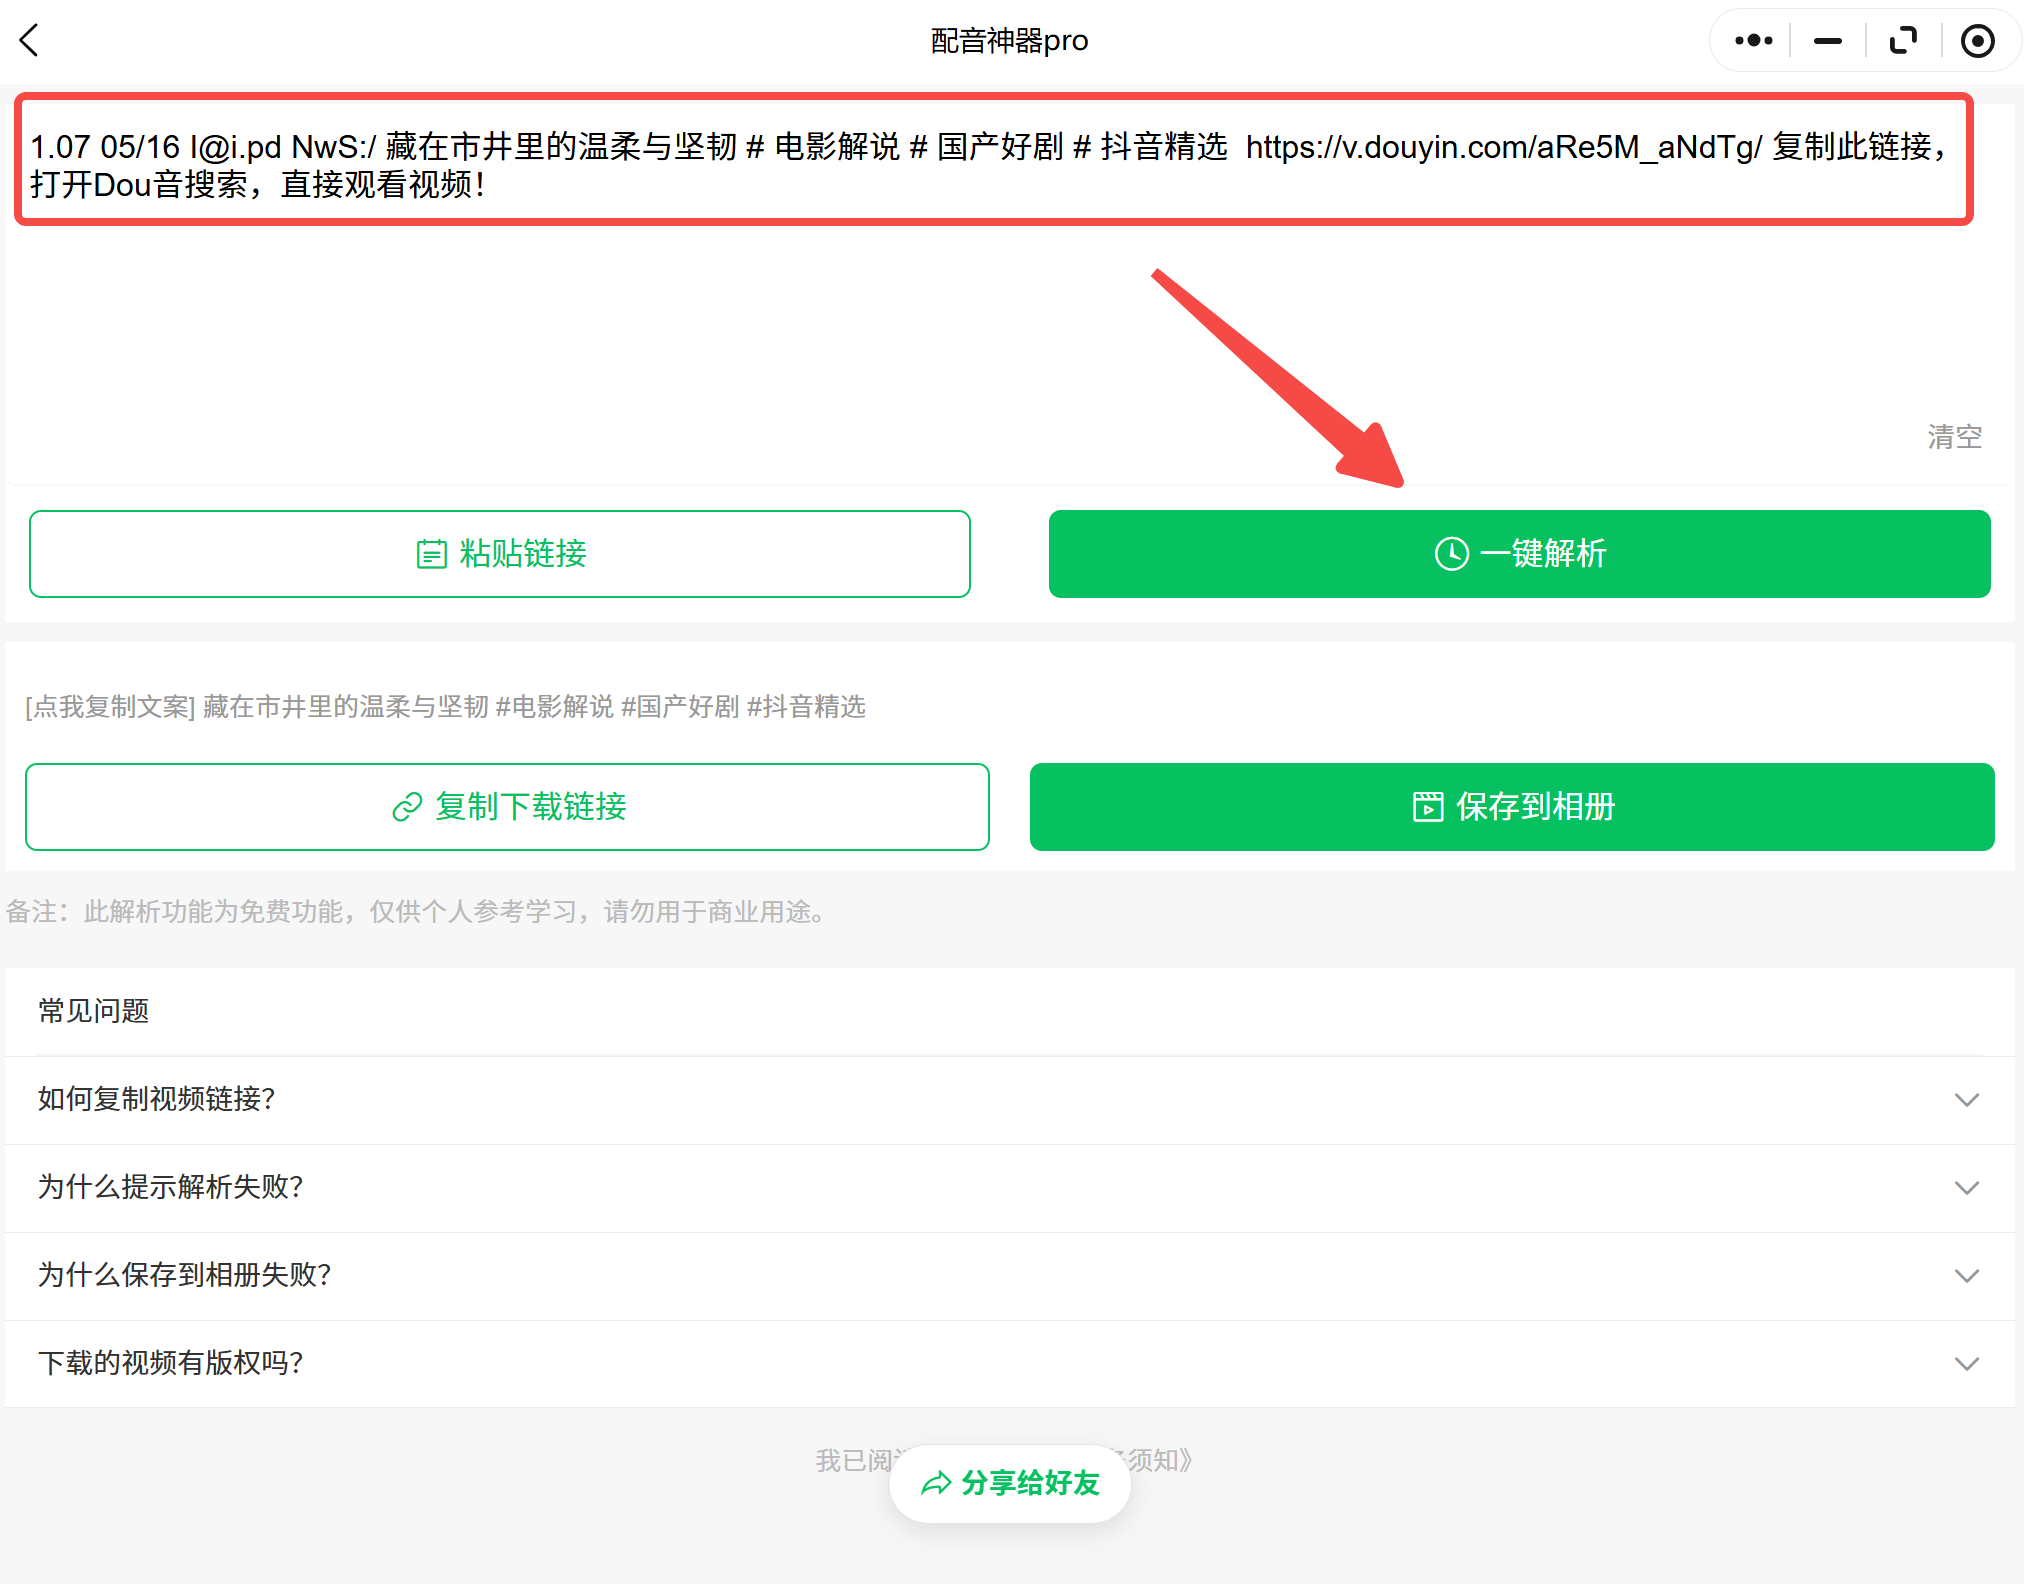Expand 为什么保存到相册失败? question
Screen dimensions: 2024x1584
pyautogui.click(x=185, y=1275)
